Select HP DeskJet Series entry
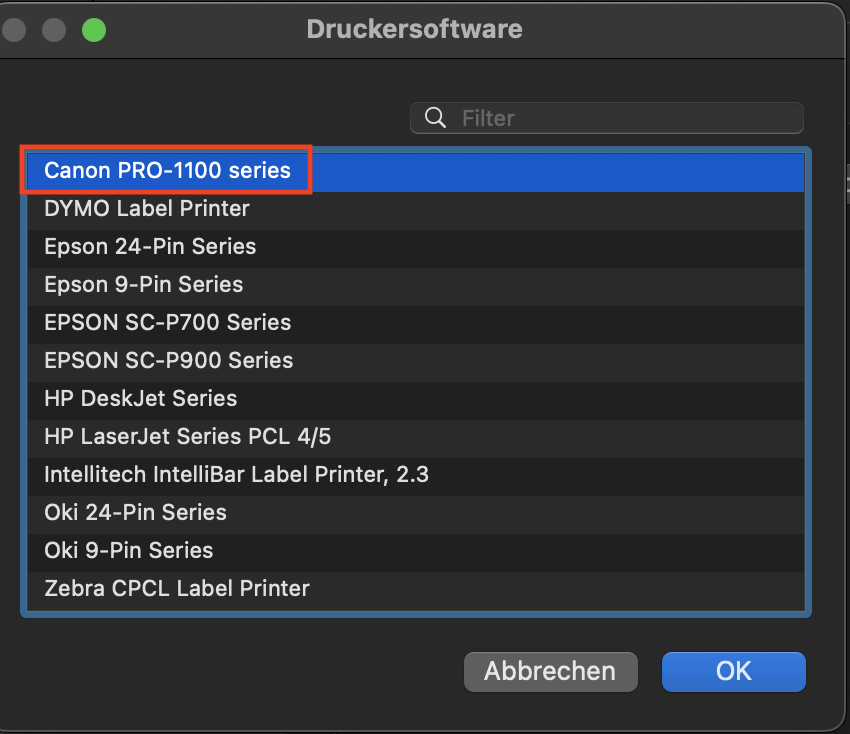The height and width of the screenshot is (734, 850). click(141, 399)
